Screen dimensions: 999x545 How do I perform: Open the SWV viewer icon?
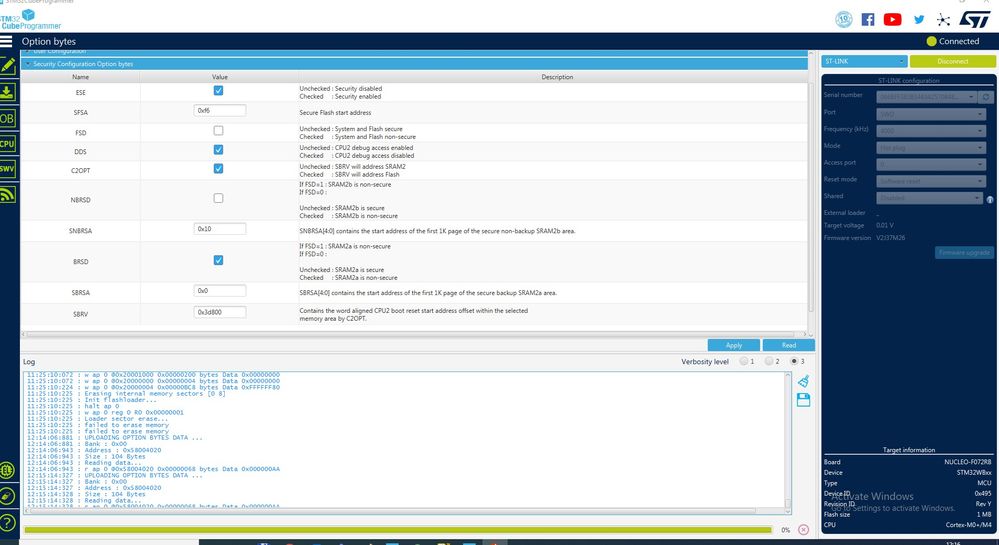click(x=7, y=169)
